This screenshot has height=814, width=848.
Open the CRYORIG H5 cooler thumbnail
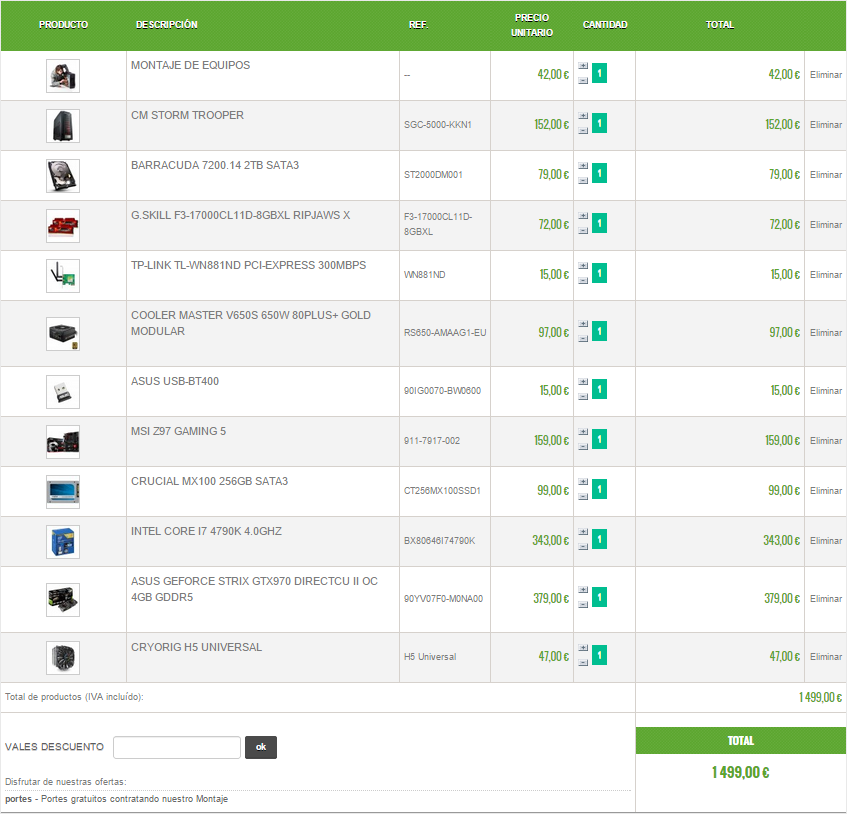[x=63, y=658]
